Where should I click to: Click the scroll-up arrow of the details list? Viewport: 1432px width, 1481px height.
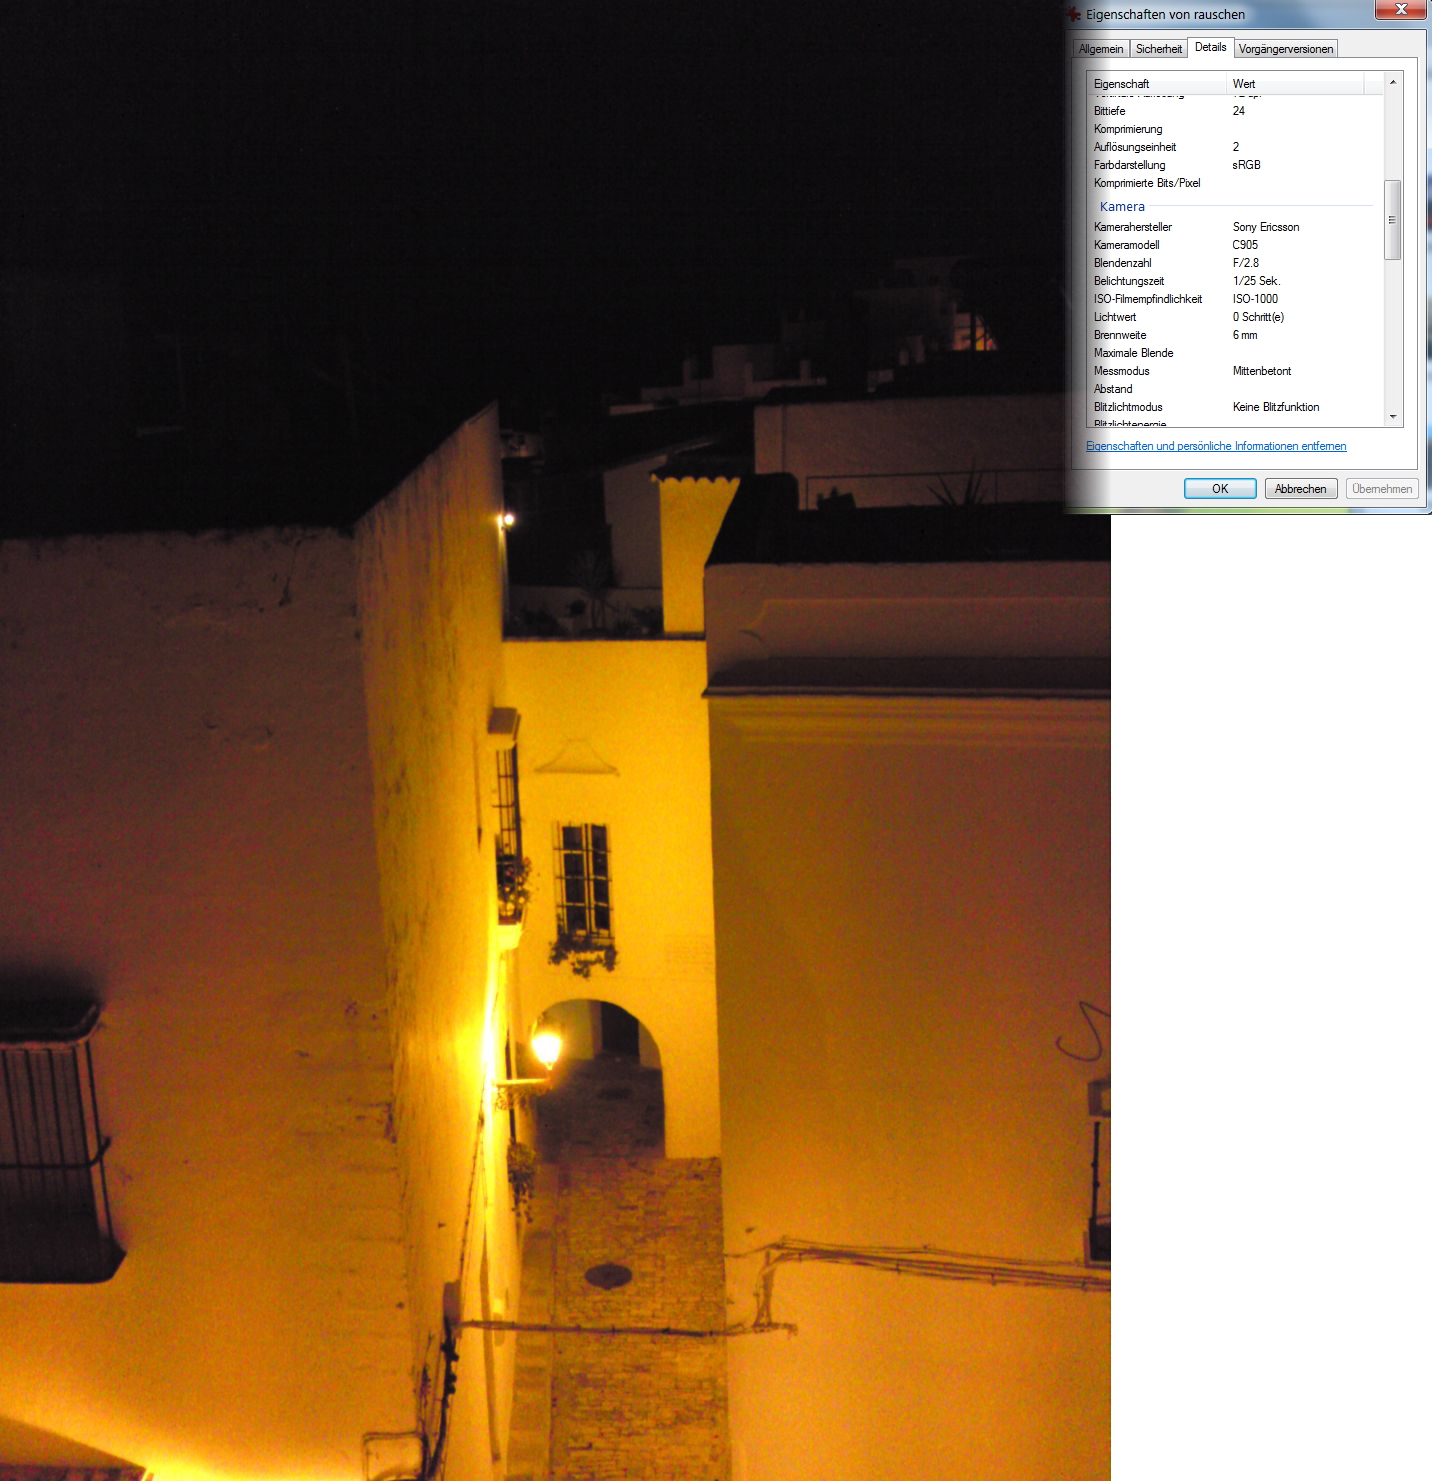pyautogui.click(x=1393, y=82)
